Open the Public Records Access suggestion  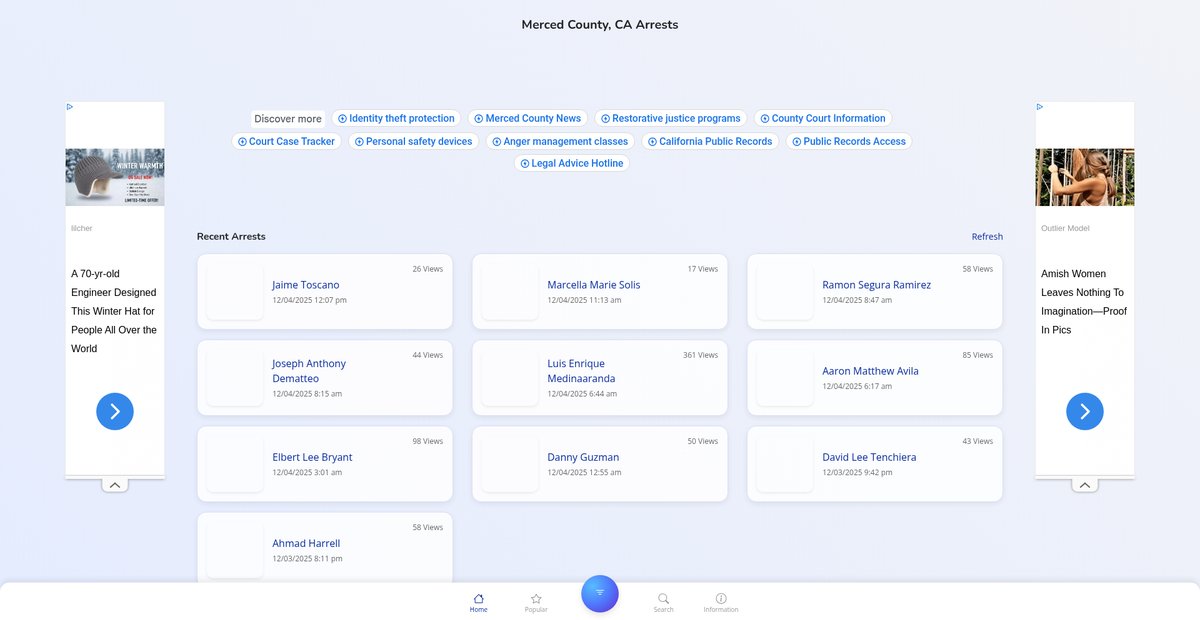click(x=849, y=141)
